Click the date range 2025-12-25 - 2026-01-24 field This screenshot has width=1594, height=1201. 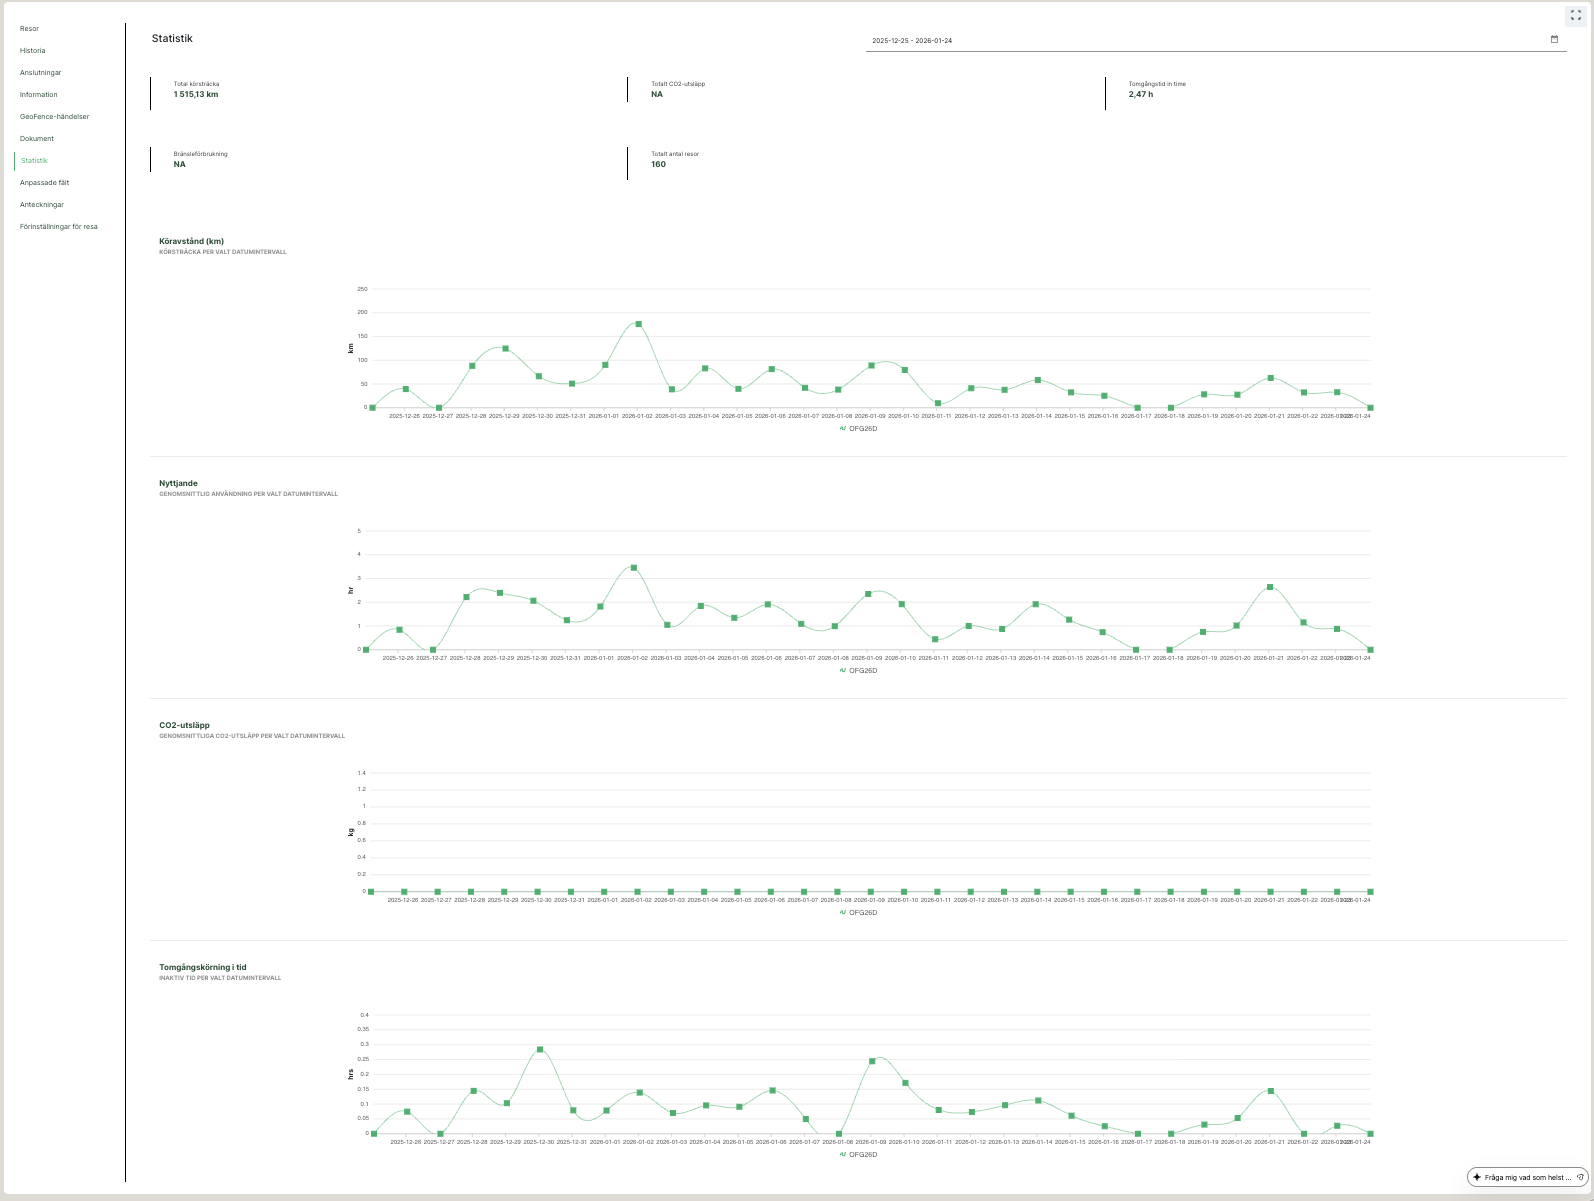tap(1200, 41)
